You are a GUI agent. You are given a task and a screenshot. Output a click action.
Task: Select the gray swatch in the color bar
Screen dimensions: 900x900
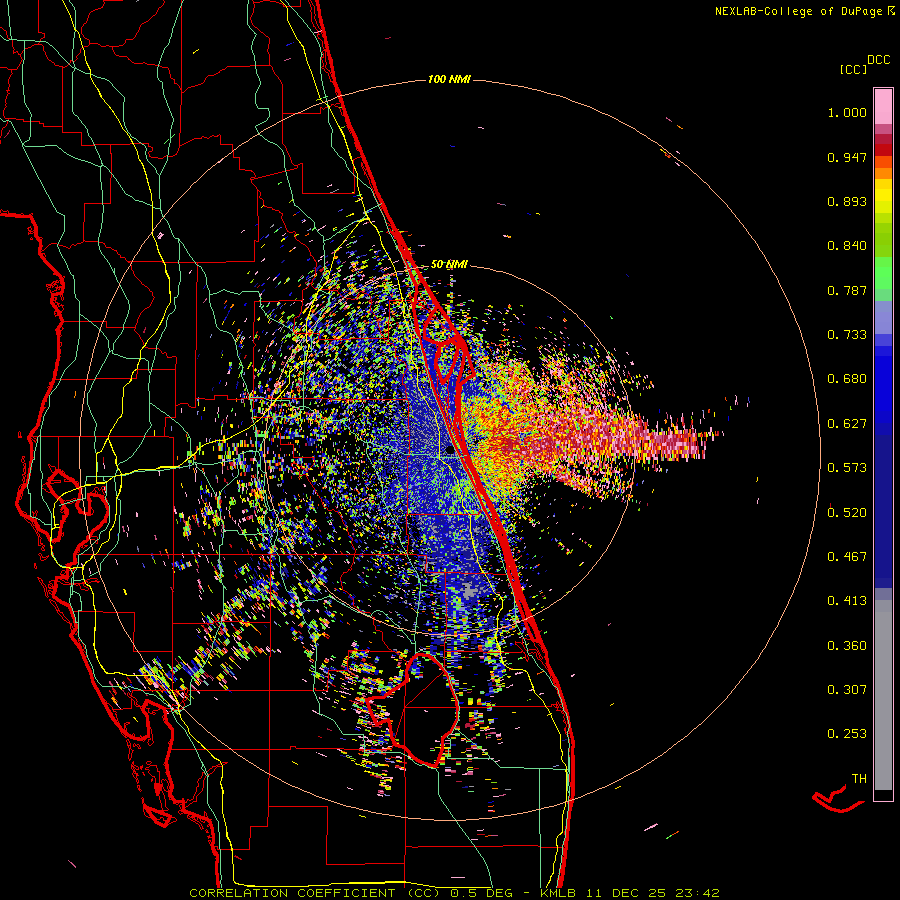pos(883,695)
